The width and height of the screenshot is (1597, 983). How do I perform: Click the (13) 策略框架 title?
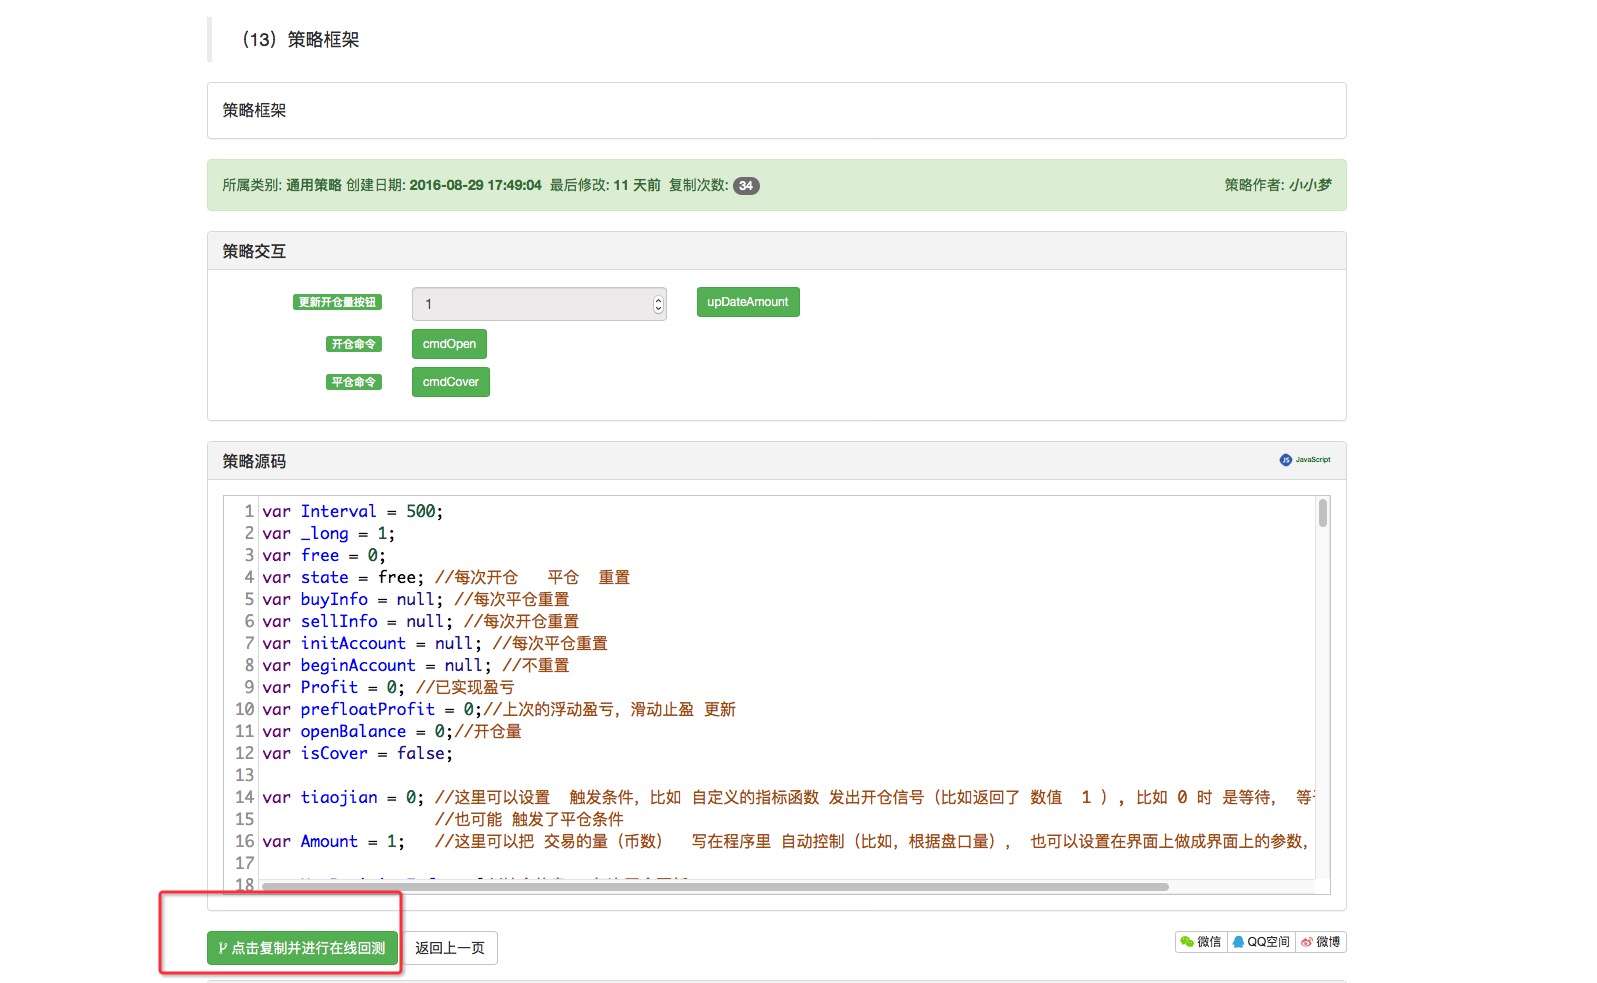(x=299, y=39)
